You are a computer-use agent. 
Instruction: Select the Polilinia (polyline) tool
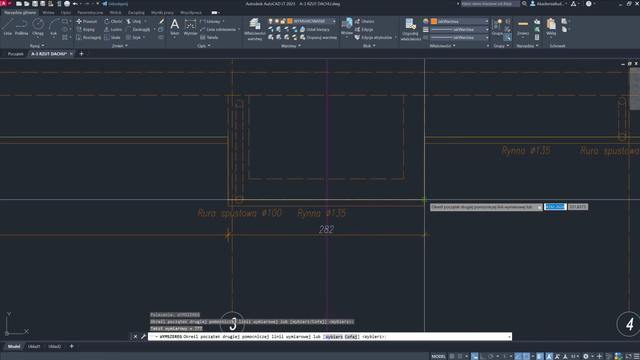21,27
